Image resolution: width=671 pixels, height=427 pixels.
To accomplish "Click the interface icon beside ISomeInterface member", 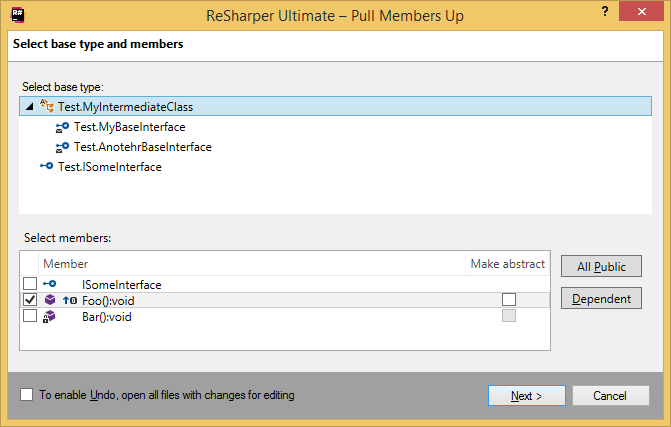I will [50, 284].
